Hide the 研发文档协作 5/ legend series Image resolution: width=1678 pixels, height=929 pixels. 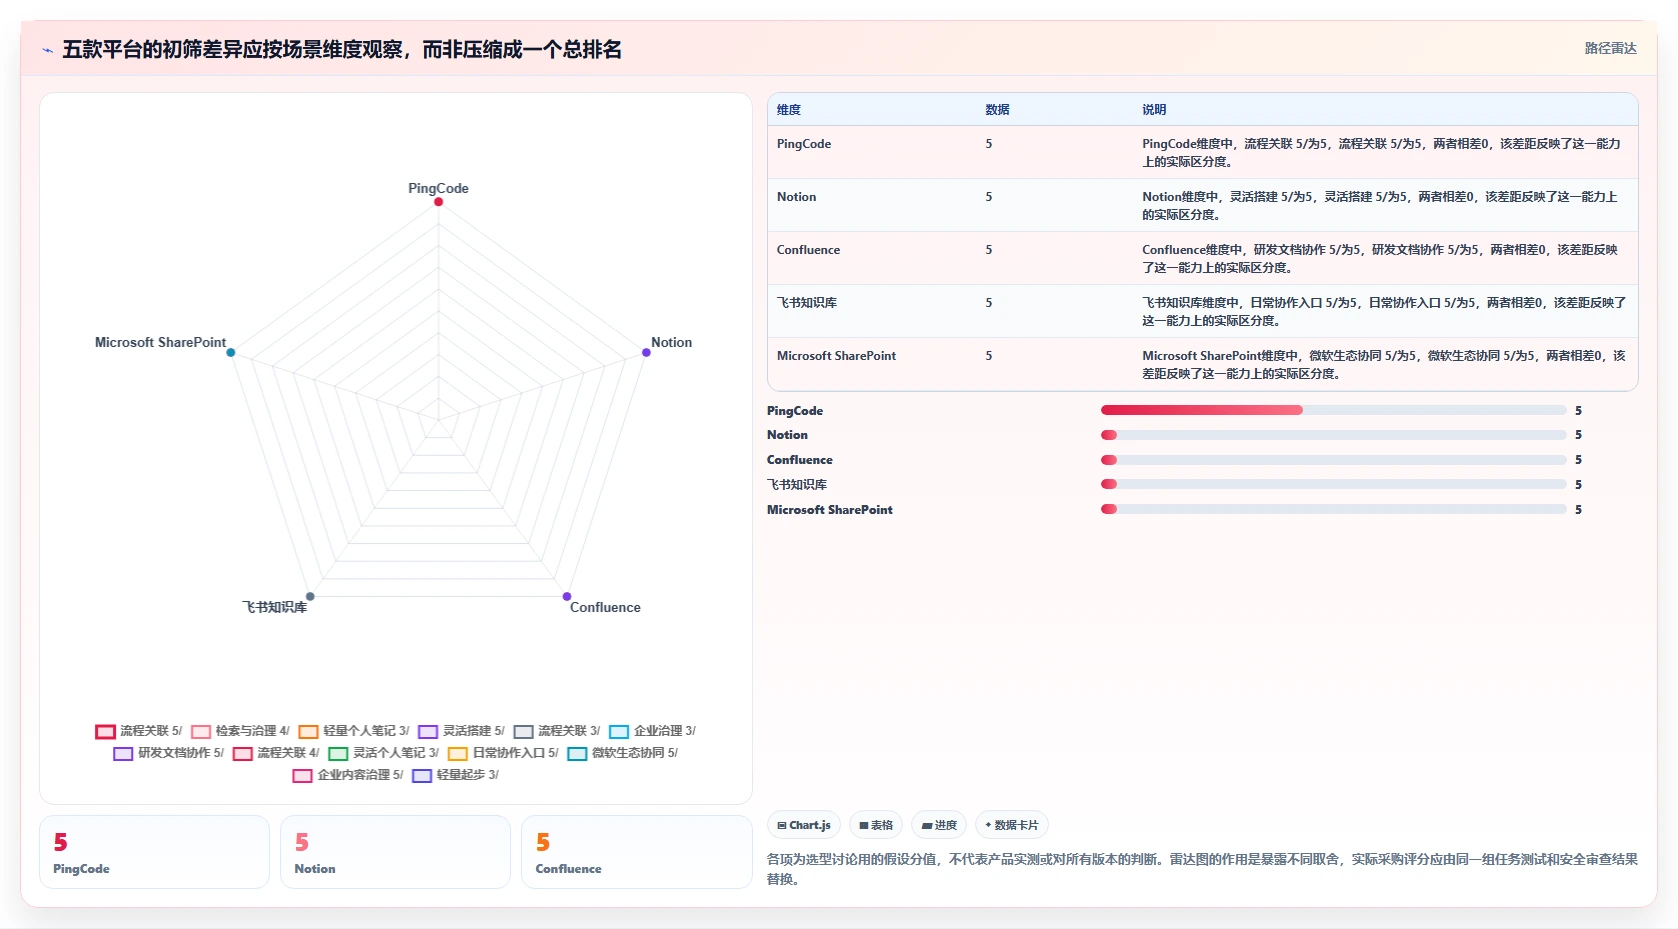tap(169, 753)
